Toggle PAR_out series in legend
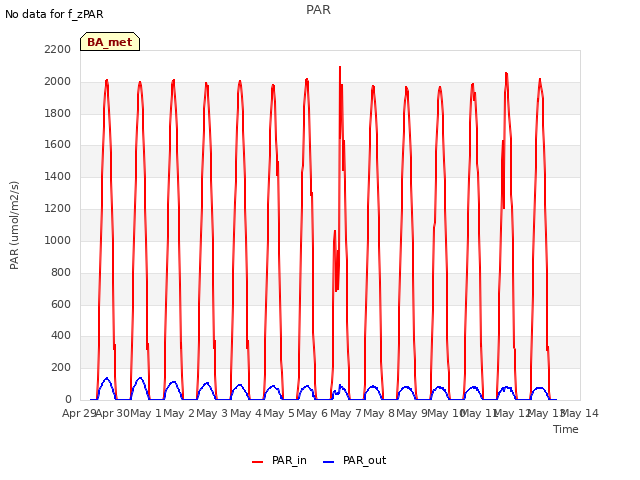 354,460
